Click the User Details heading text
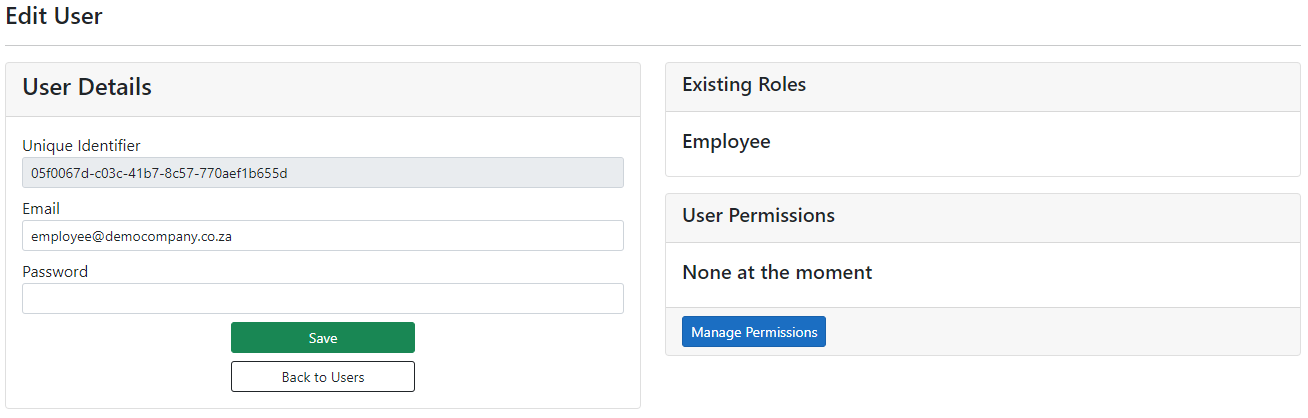The width and height of the screenshot is (1308, 418). [87, 88]
